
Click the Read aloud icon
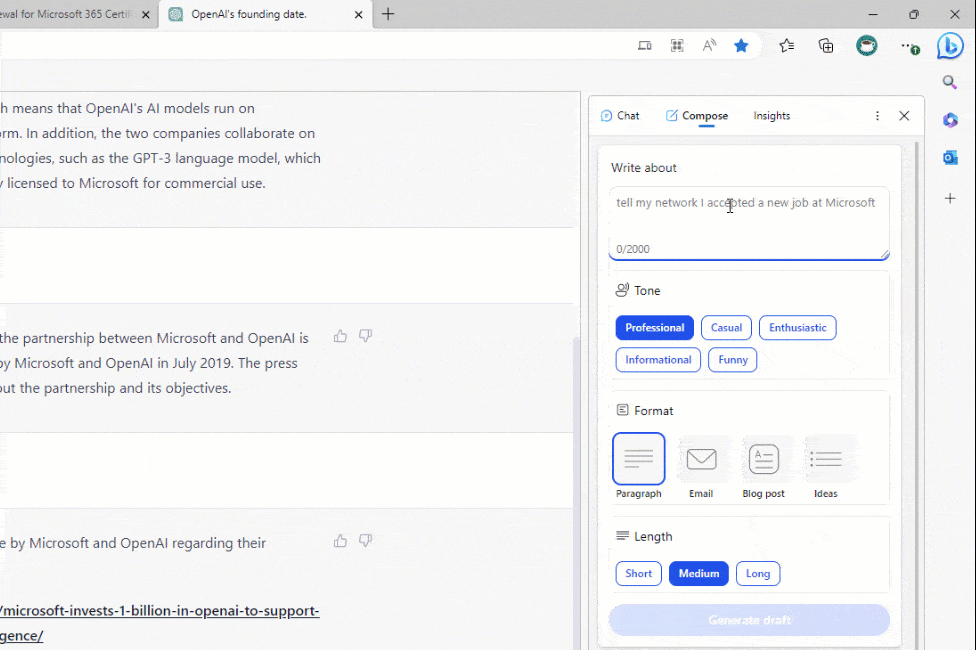(x=709, y=45)
